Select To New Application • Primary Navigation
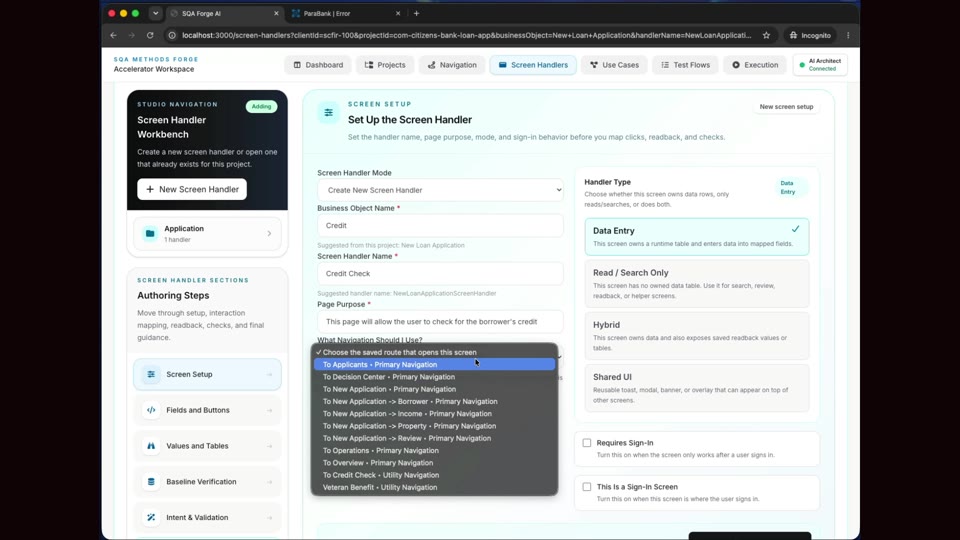The width and height of the screenshot is (960, 540). coord(434,389)
